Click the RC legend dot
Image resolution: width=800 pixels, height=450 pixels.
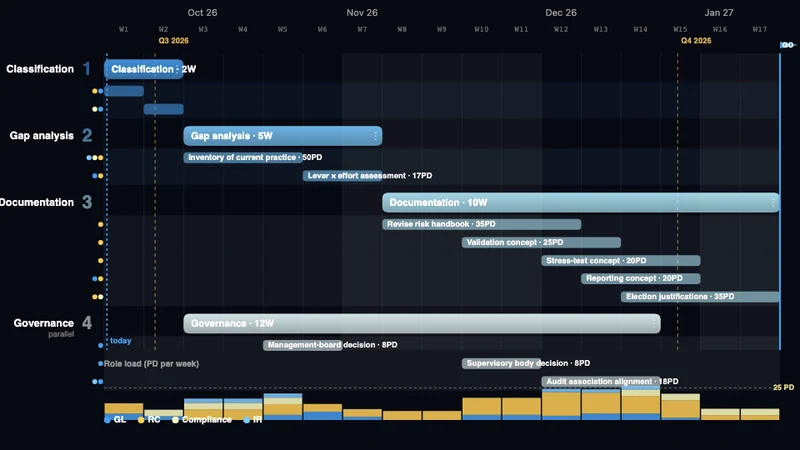pos(141,420)
